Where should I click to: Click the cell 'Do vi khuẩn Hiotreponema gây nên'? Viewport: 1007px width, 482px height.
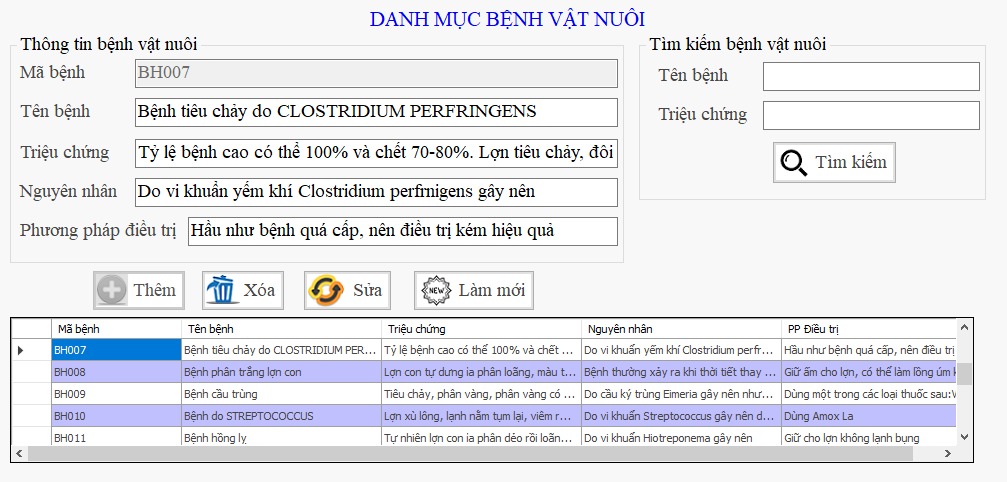coord(681,437)
